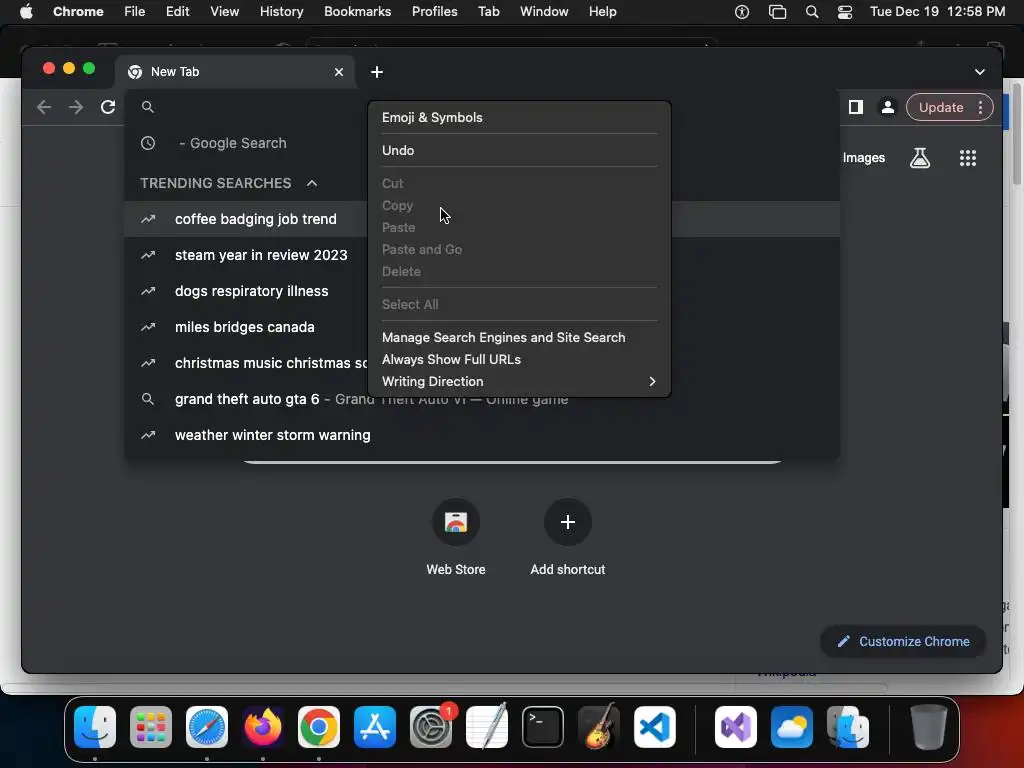
Task: Select 'grand theft auto gta 6' suggestion
Action: (481, 399)
